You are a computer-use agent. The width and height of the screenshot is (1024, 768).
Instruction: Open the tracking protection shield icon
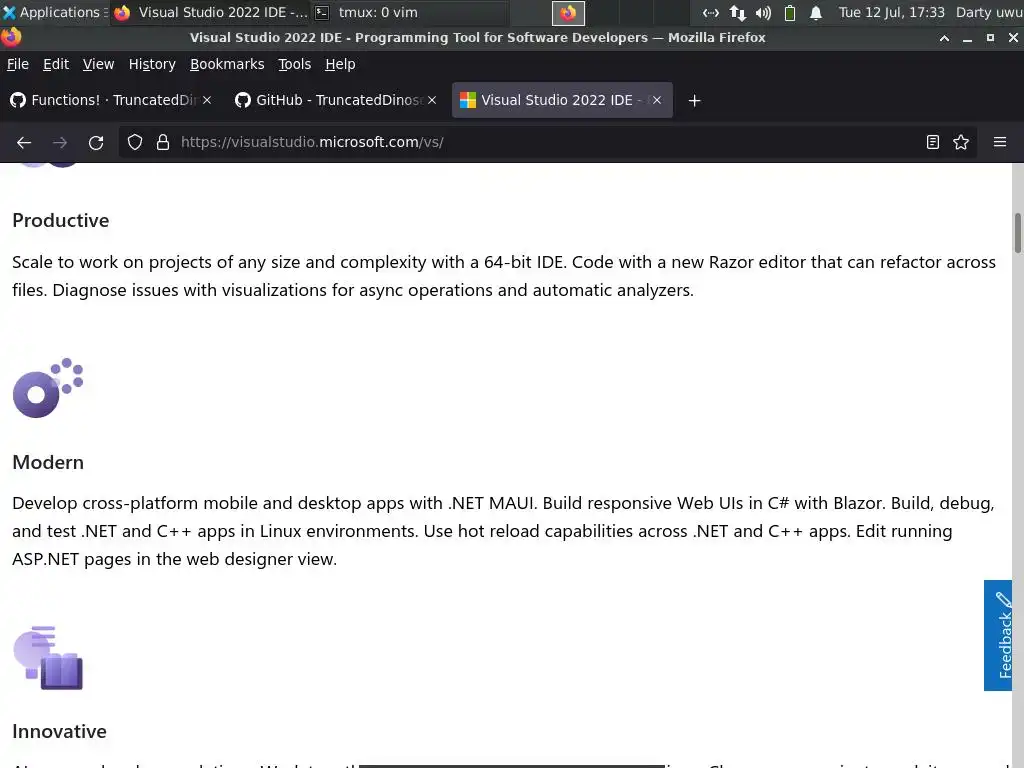pos(135,142)
